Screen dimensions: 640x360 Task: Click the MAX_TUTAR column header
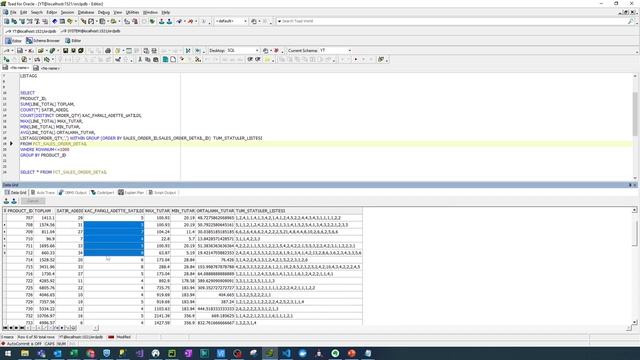[x=157, y=211]
